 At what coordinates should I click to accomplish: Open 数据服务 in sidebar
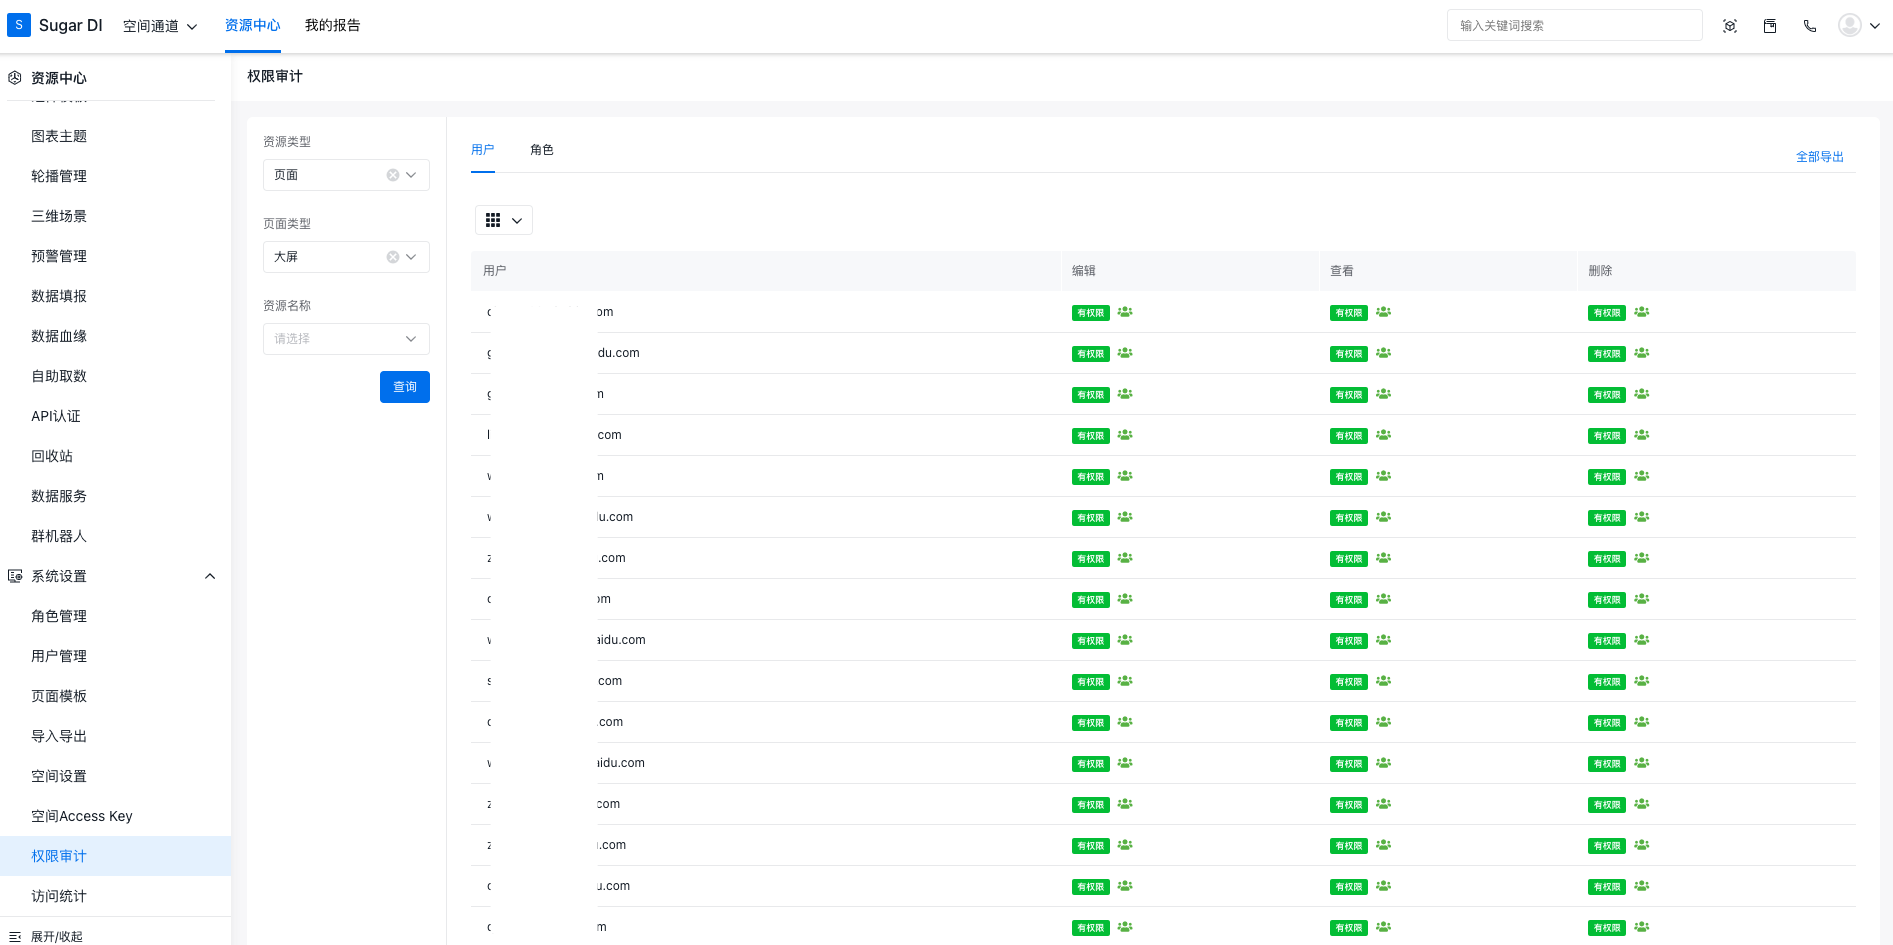click(x=59, y=496)
